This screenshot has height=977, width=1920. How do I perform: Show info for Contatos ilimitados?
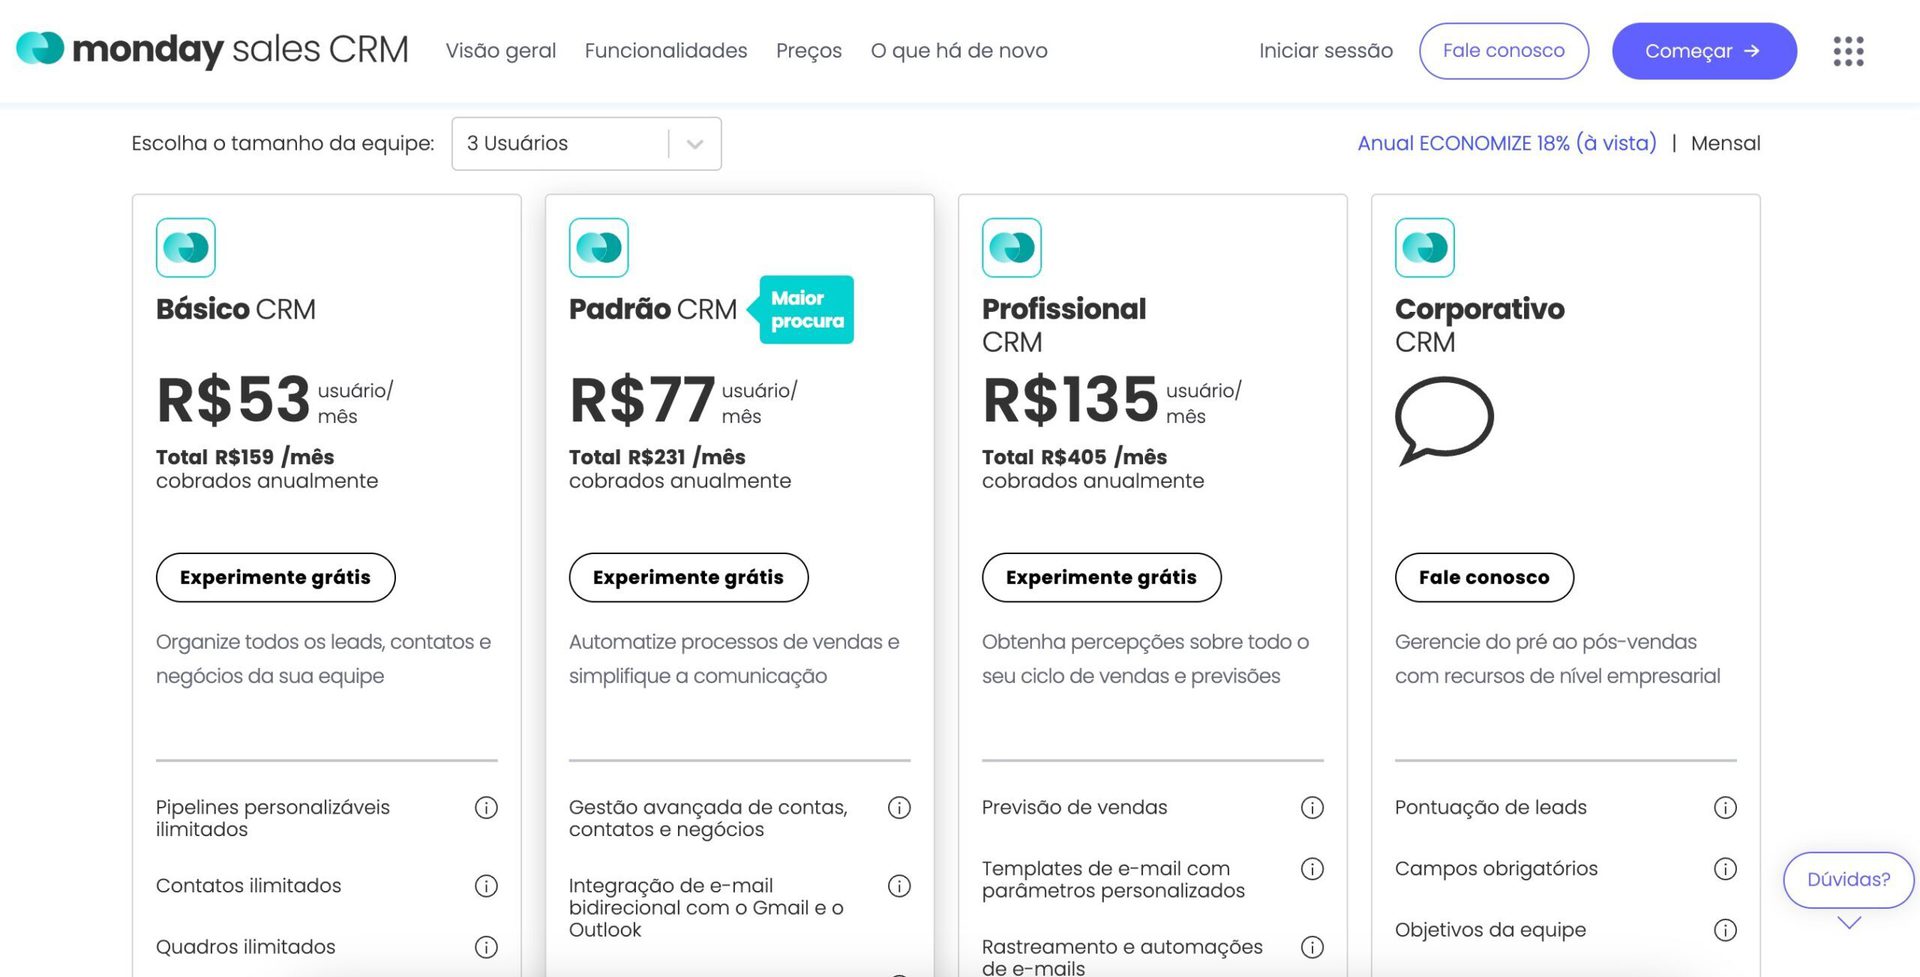(x=486, y=886)
